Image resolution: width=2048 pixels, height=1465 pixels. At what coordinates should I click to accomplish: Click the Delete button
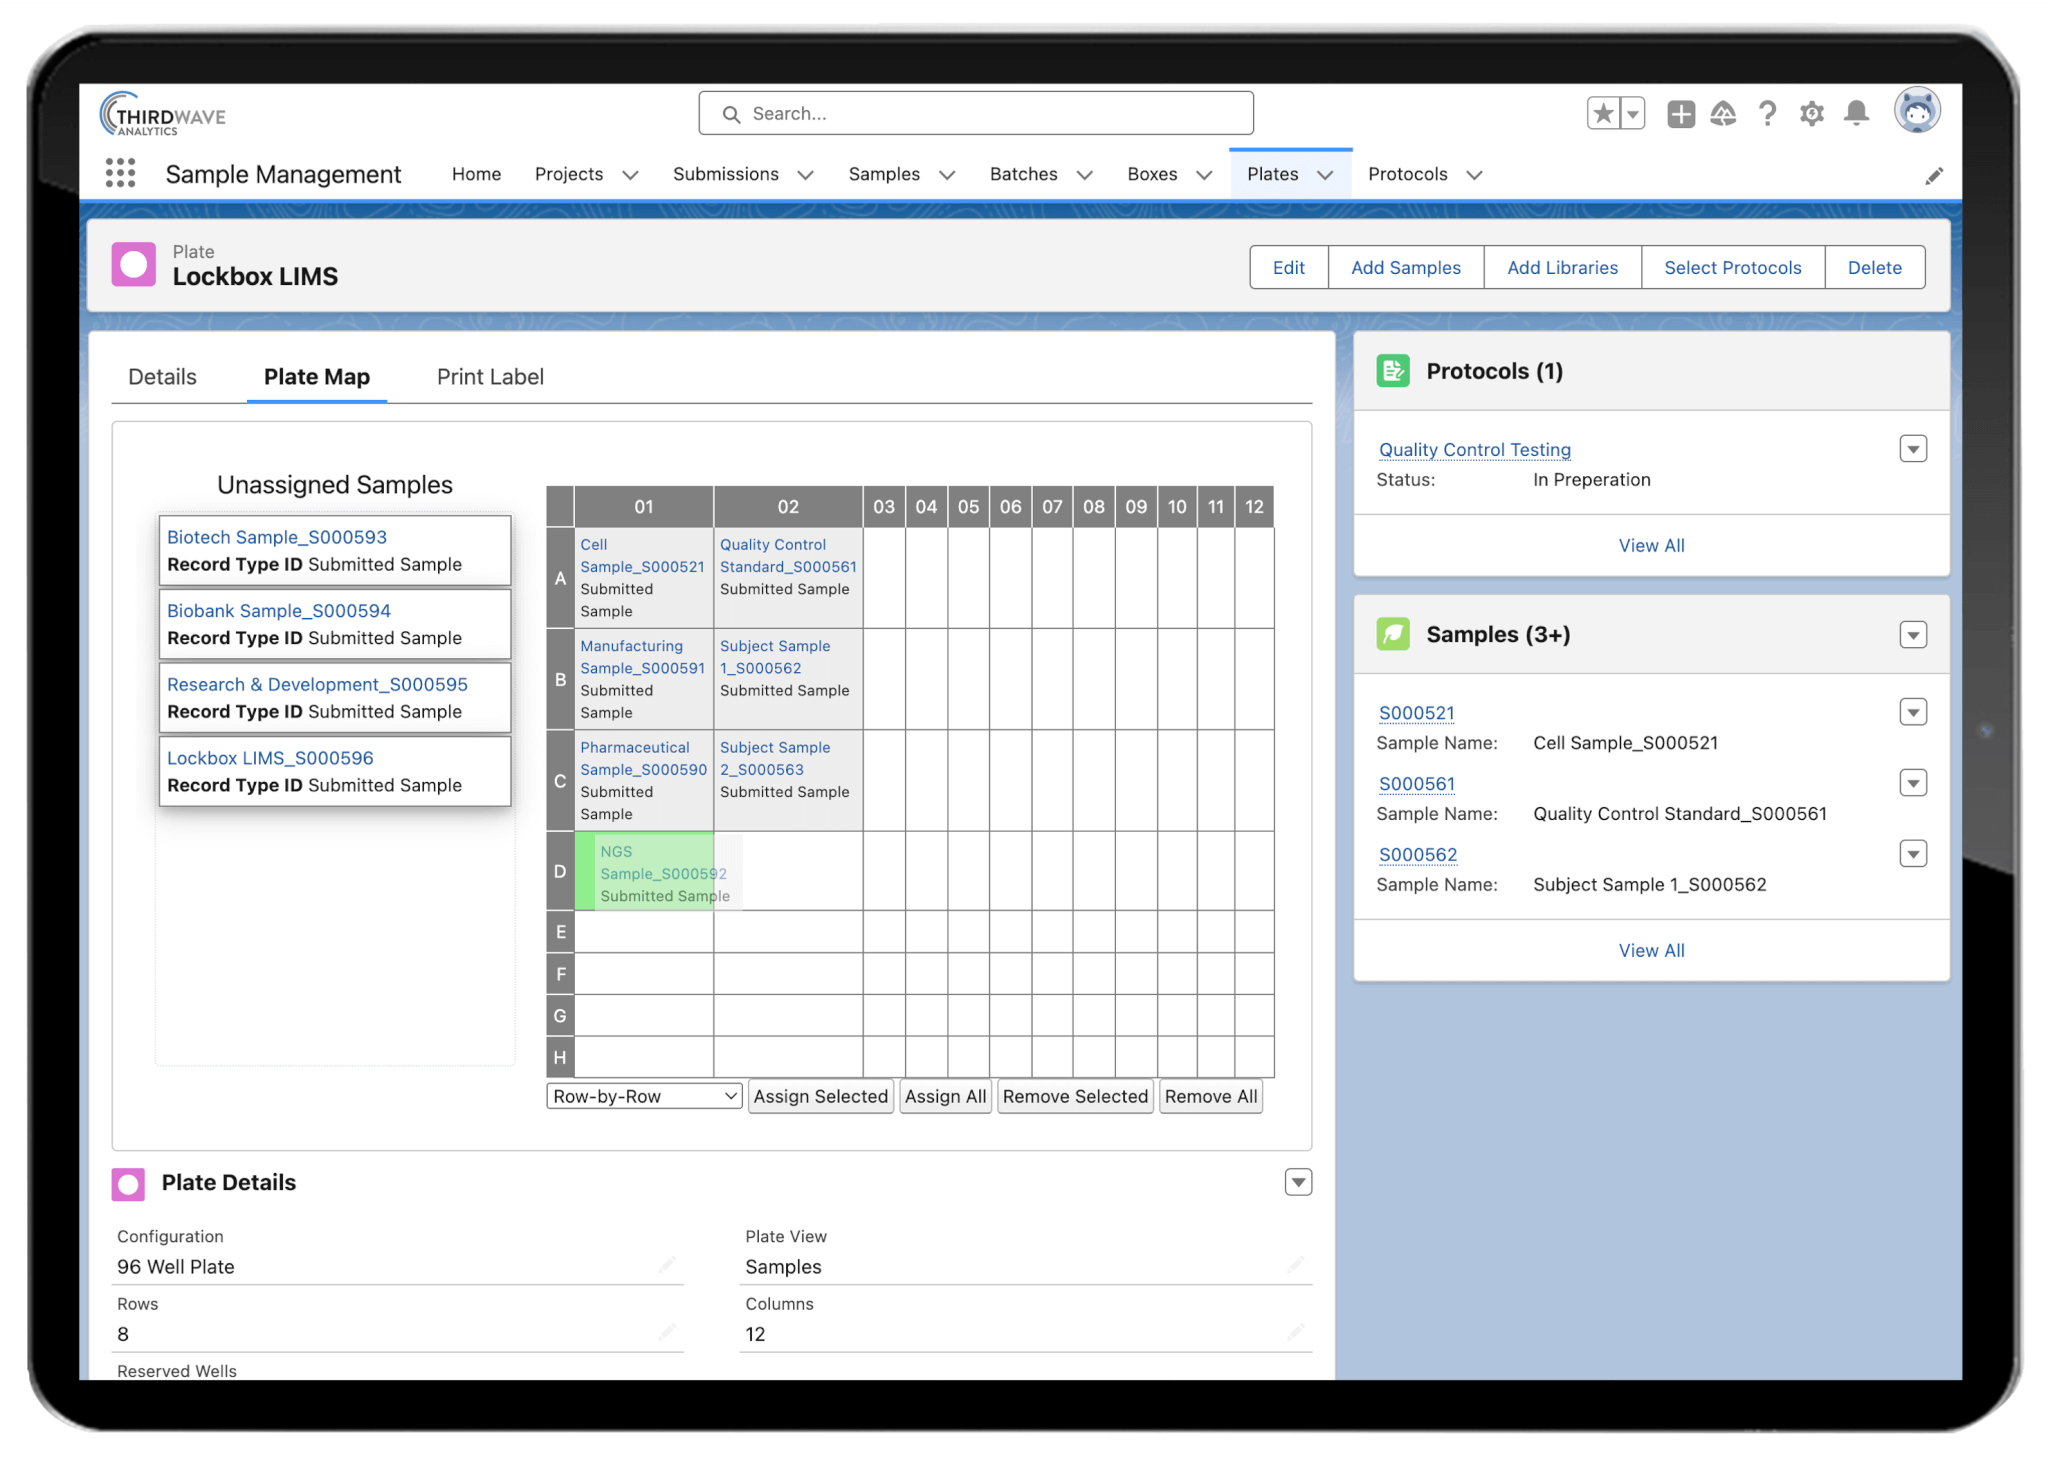(1874, 267)
